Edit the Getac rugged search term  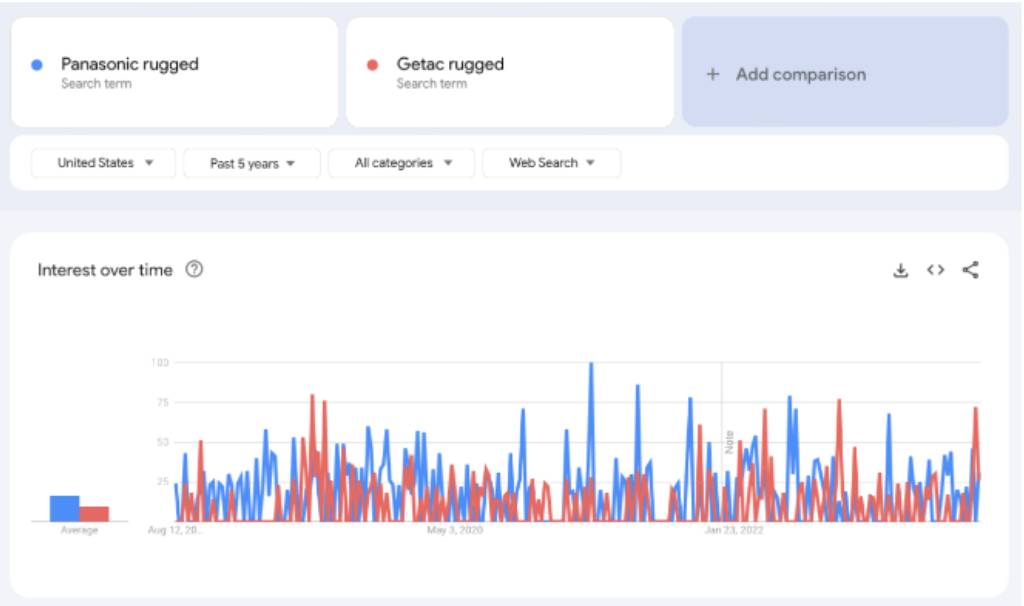tap(509, 72)
